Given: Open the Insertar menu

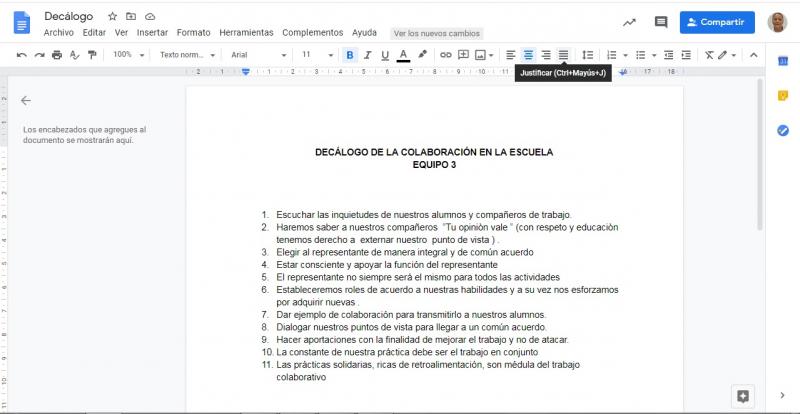Looking at the screenshot, I should coord(152,33).
